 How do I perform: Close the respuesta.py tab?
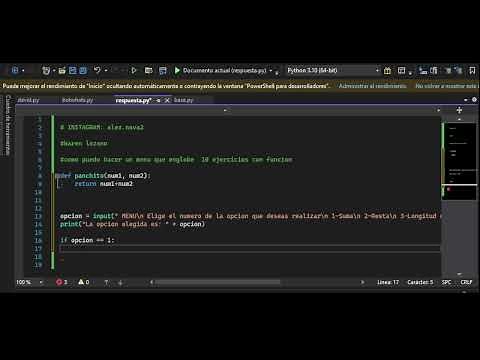[167, 100]
